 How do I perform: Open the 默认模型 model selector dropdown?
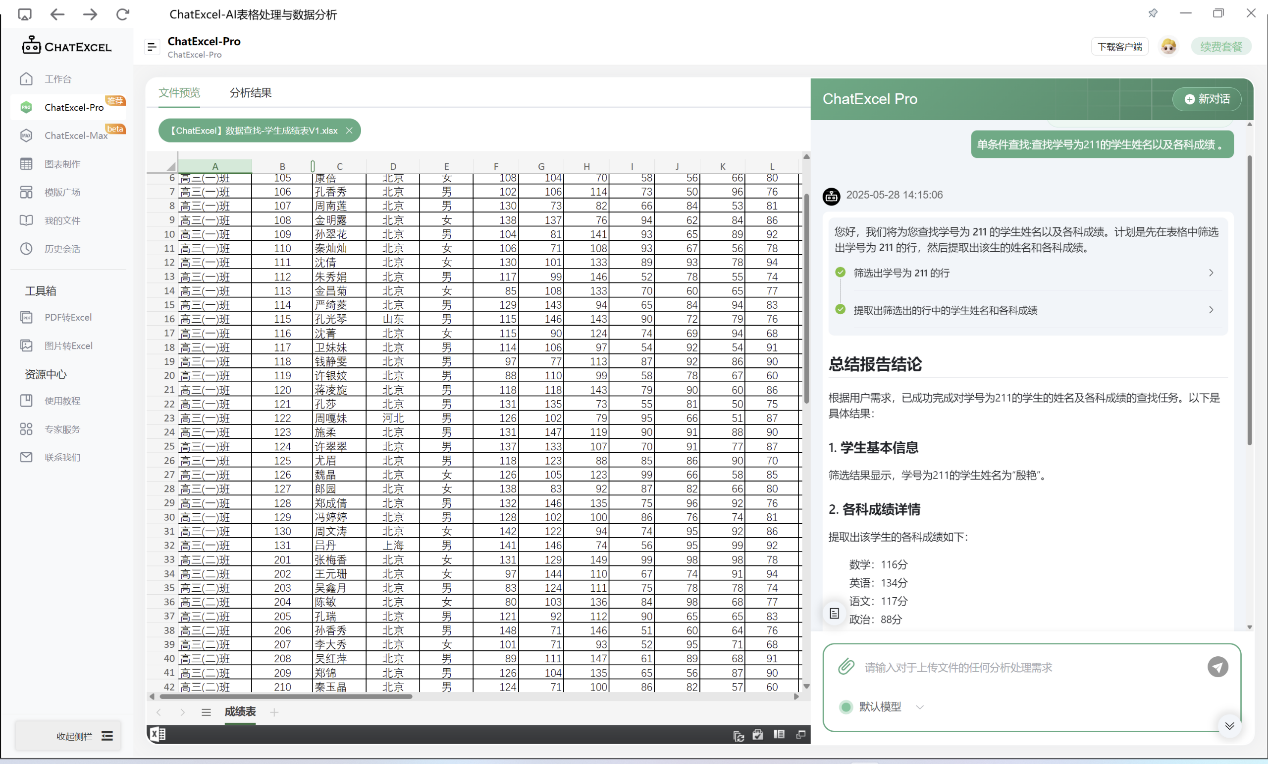tap(886, 705)
